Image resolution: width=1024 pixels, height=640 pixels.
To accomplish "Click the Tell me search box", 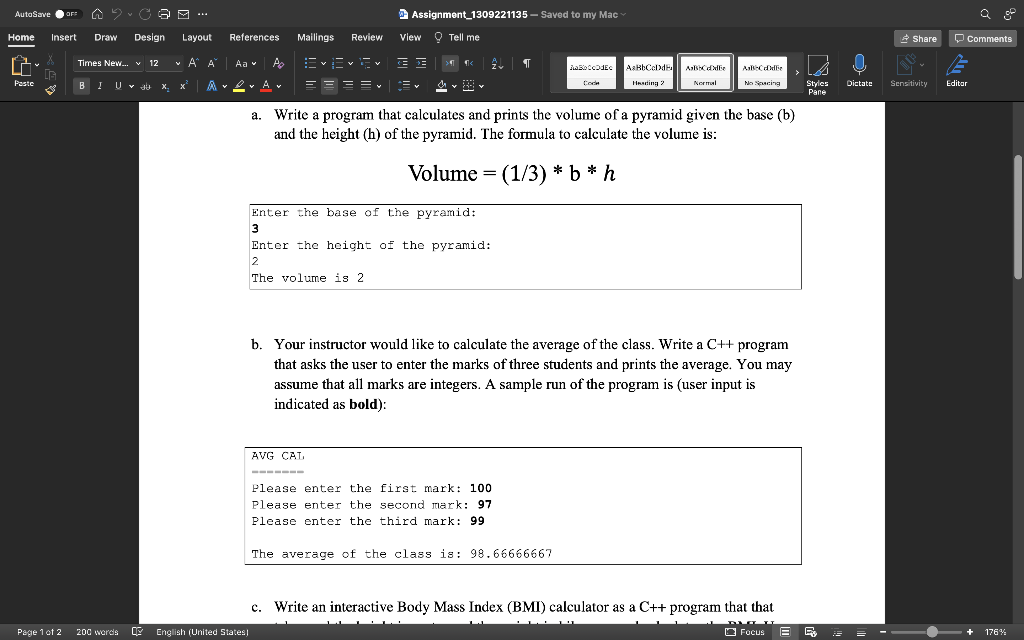I will 458,37.
